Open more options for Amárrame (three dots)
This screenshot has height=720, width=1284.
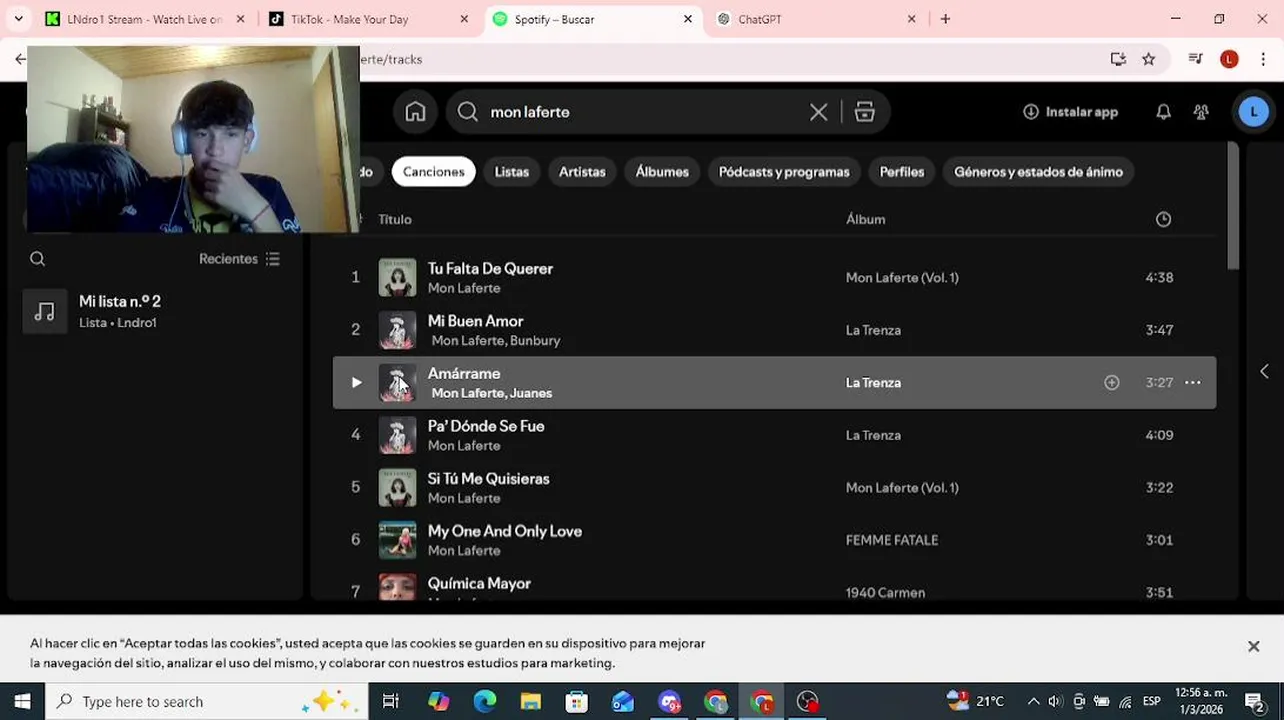1192,382
